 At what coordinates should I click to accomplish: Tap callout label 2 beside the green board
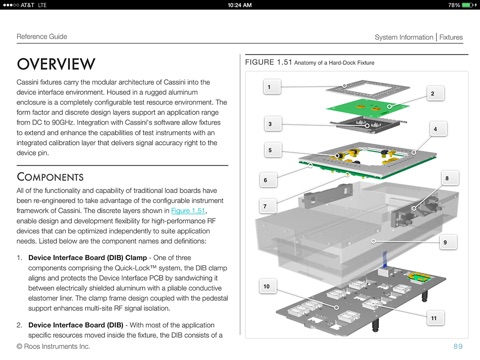click(x=434, y=93)
